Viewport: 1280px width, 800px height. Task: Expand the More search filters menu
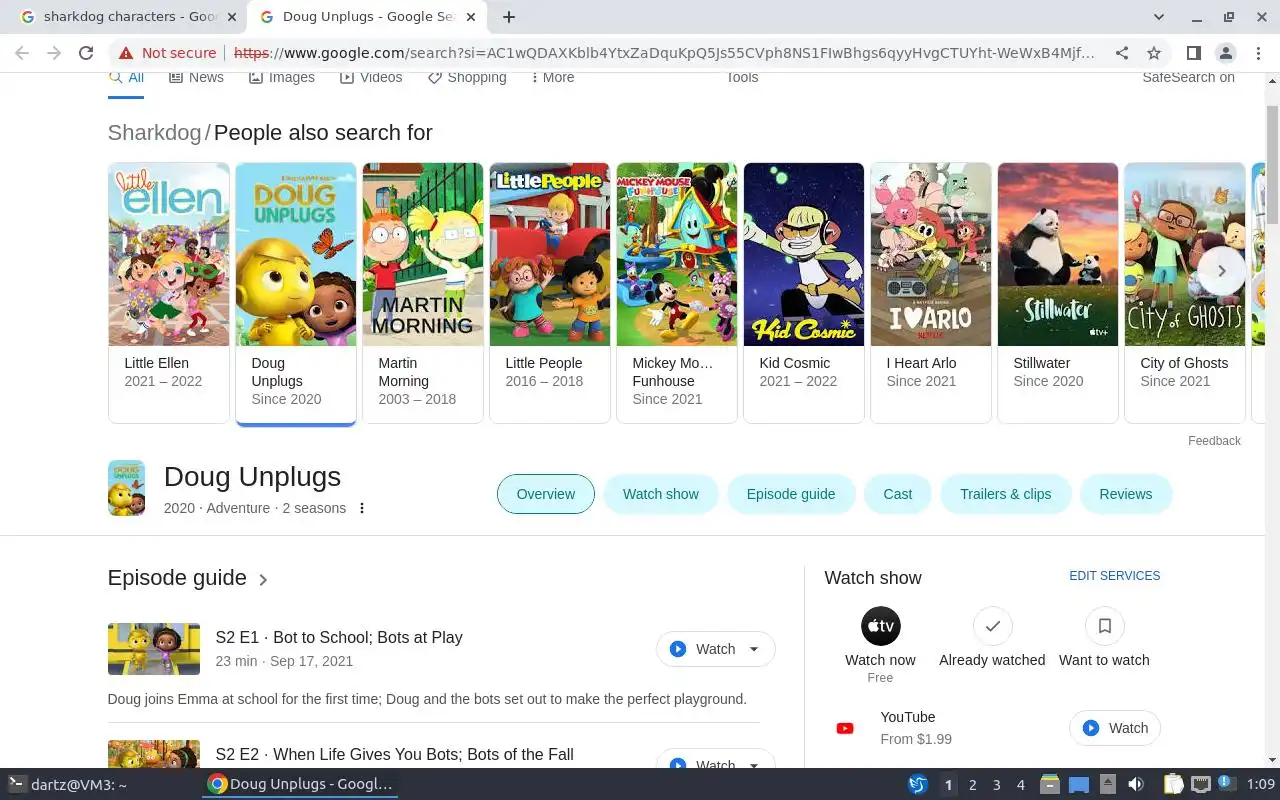click(552, 78)
